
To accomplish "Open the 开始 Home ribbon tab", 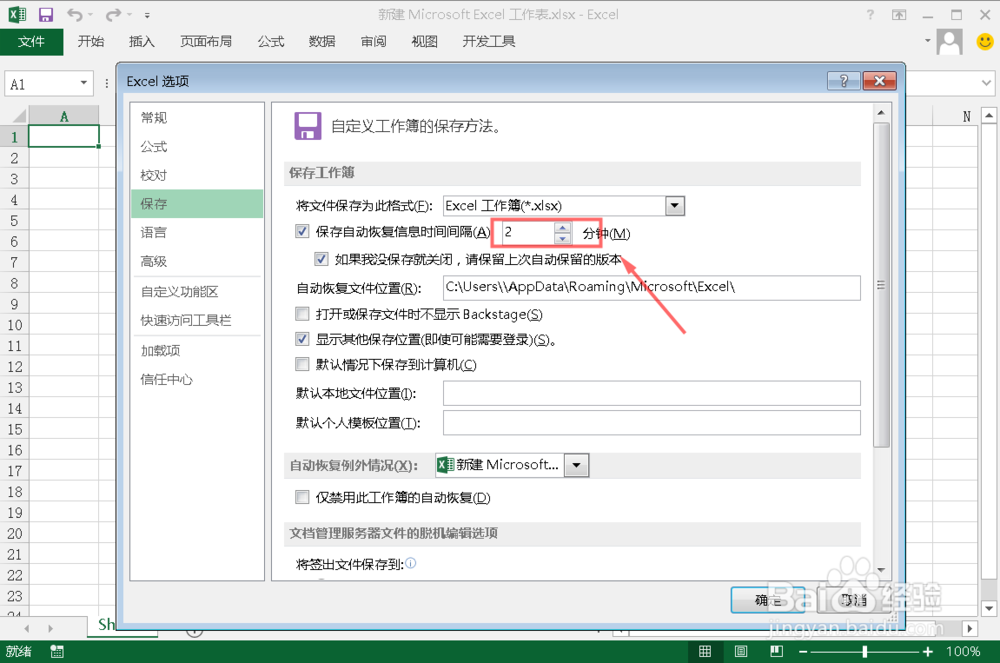I will click(x=91, y=42).
